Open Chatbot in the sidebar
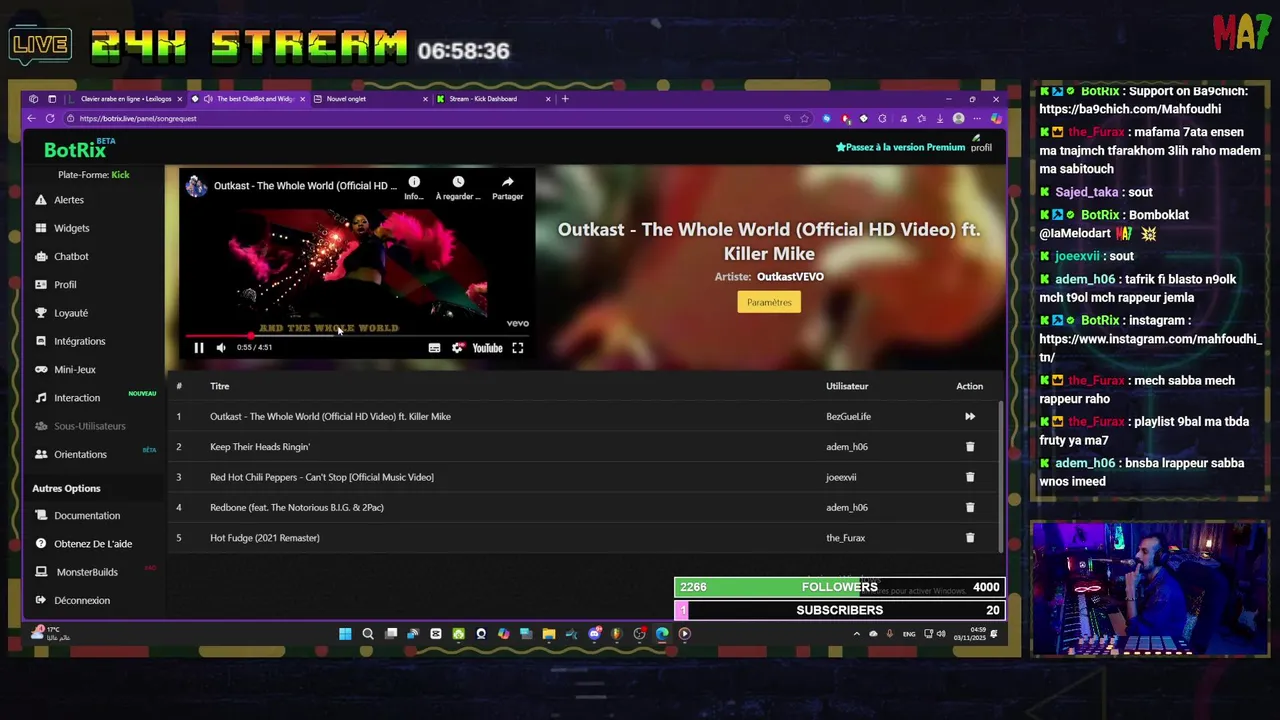 71,257
